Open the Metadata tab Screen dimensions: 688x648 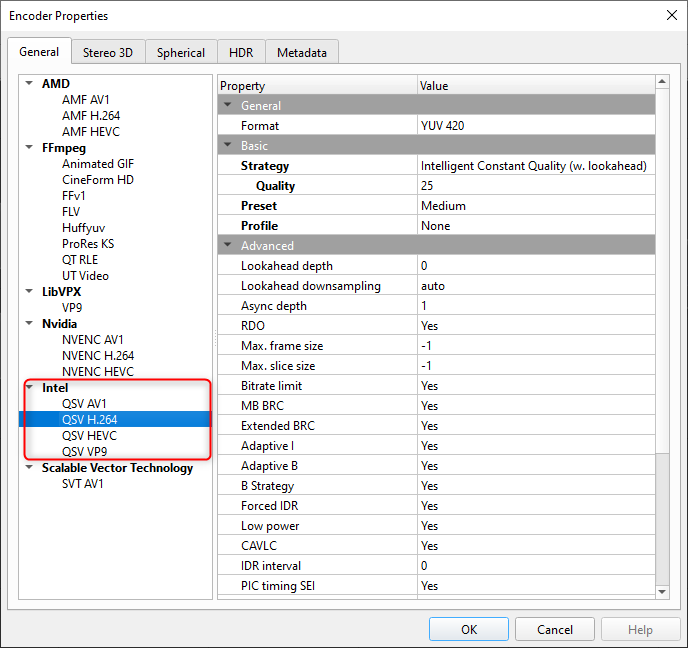[301, 53]
